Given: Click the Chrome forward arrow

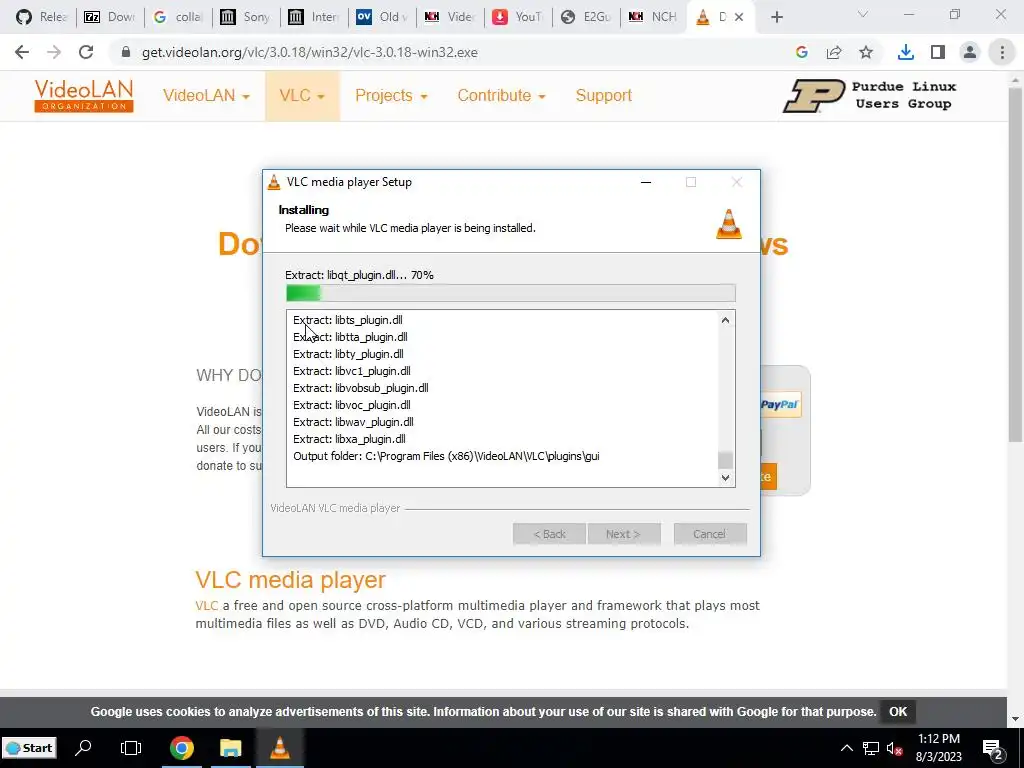Looking at the screenshot, I should (54, 52).
